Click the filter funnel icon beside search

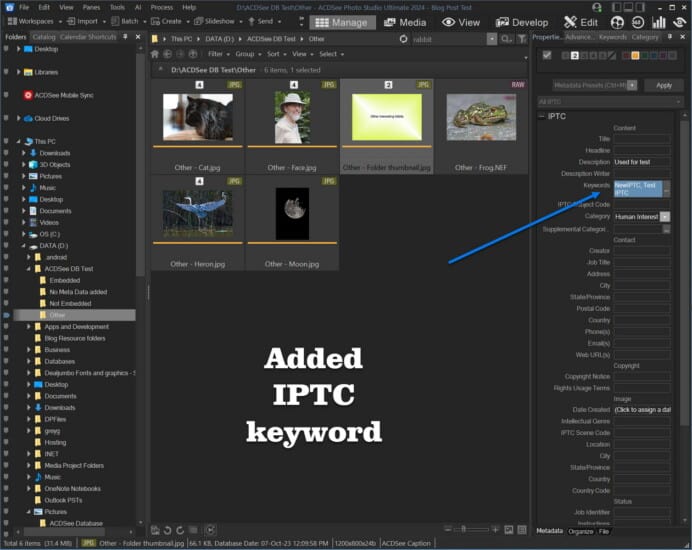click(523, 38)
